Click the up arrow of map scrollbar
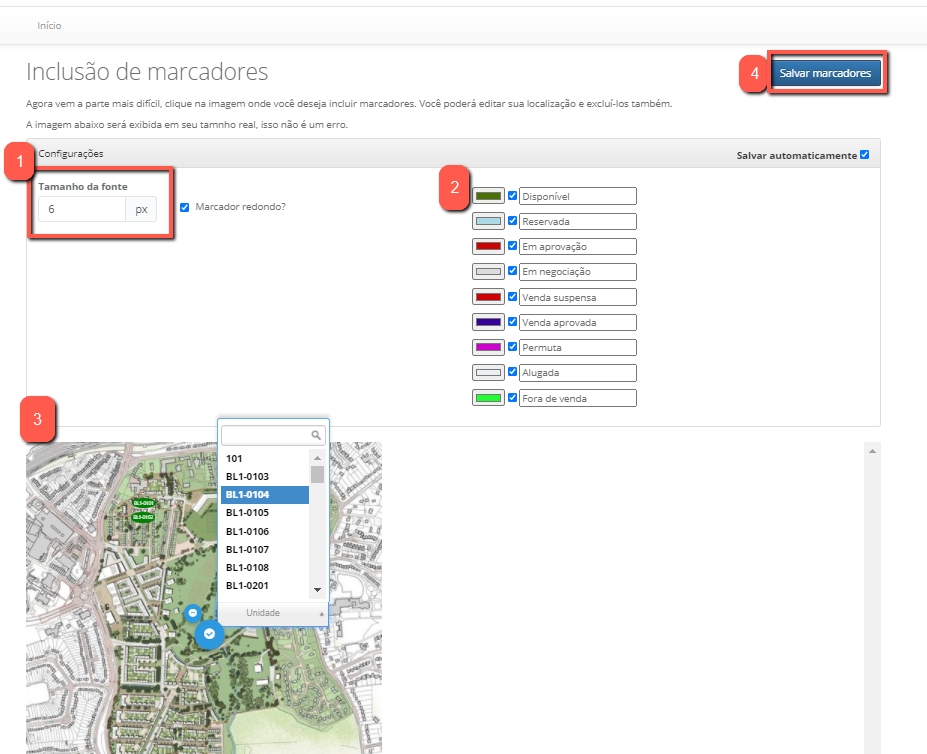The height and width of the screenshot is (754, 927). (x=872, y=453)
